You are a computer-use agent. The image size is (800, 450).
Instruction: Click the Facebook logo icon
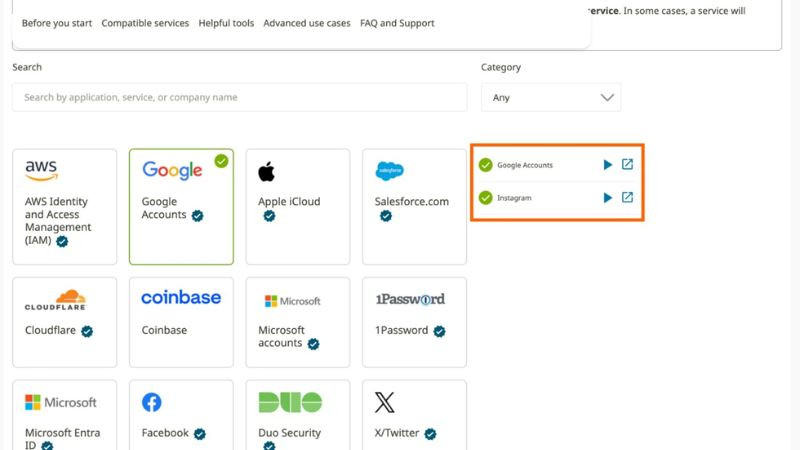tap(151, 402)
